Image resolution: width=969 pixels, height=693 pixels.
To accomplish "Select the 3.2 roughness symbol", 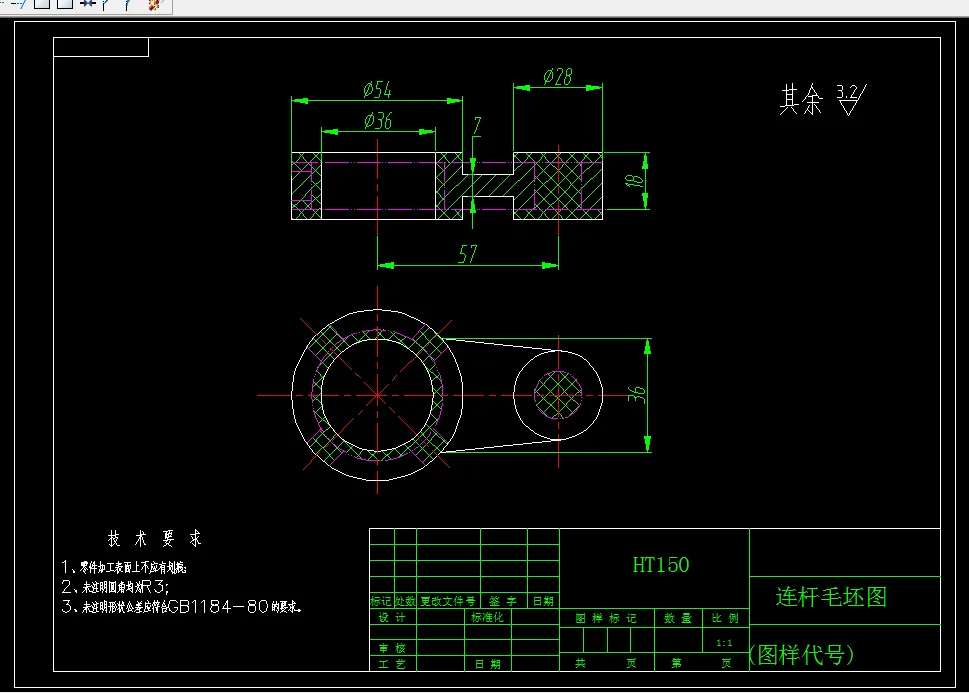I will [851, 99].
